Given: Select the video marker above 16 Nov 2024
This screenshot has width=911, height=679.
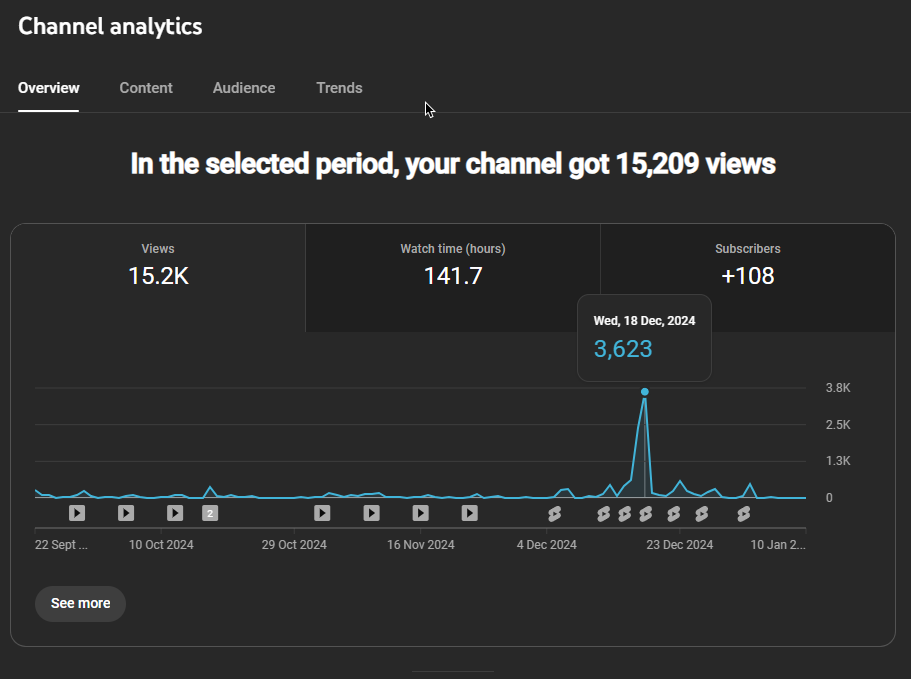Looking at the screenshot, I should [x=420, y=513].
